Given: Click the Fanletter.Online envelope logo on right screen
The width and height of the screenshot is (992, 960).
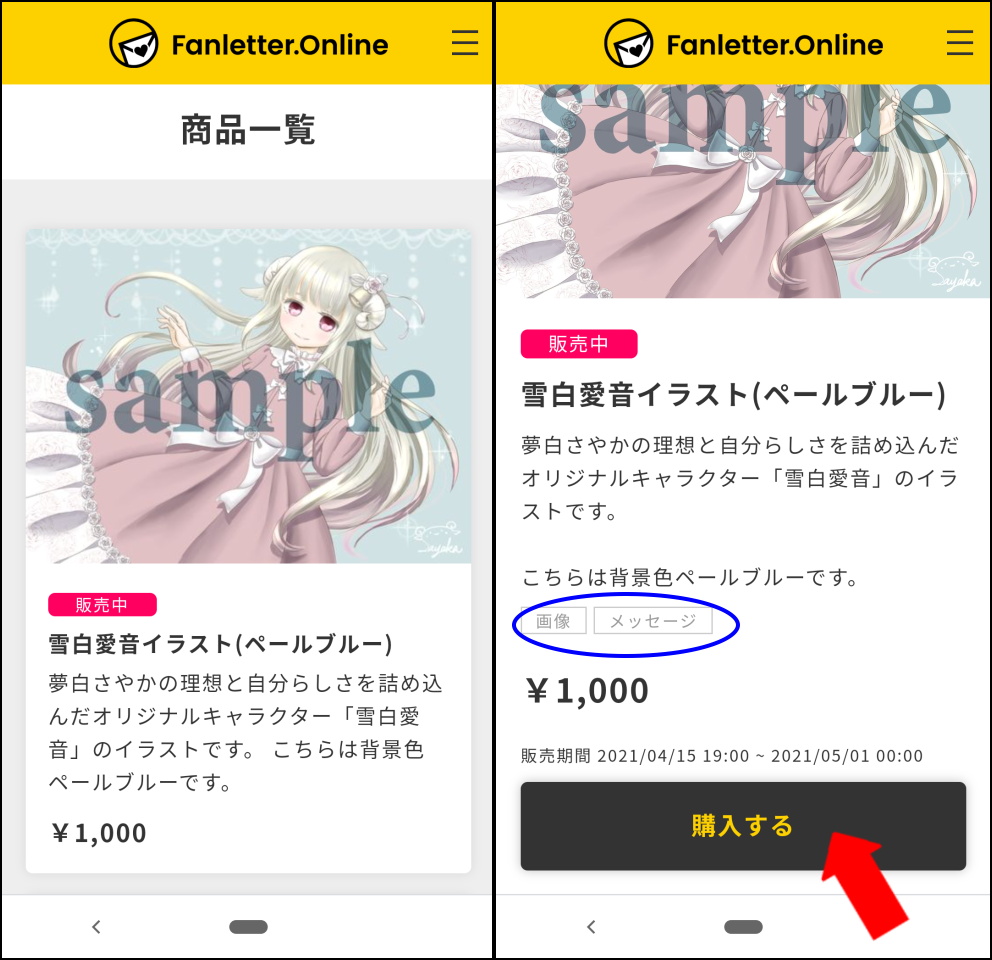Looking at the screenshot, I should click(x=628, y=44).
